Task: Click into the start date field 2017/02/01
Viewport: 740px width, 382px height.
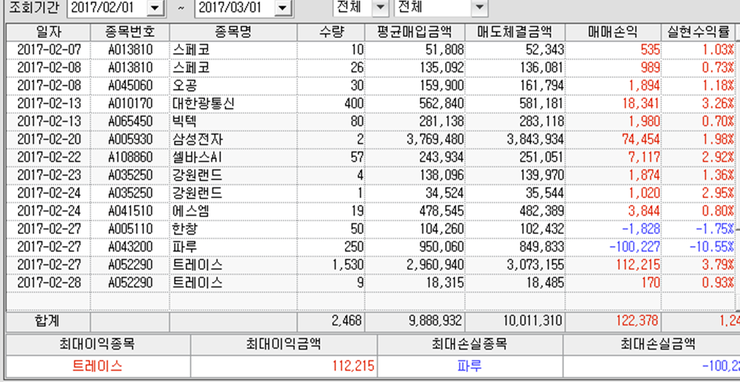Action: point(108,8)
